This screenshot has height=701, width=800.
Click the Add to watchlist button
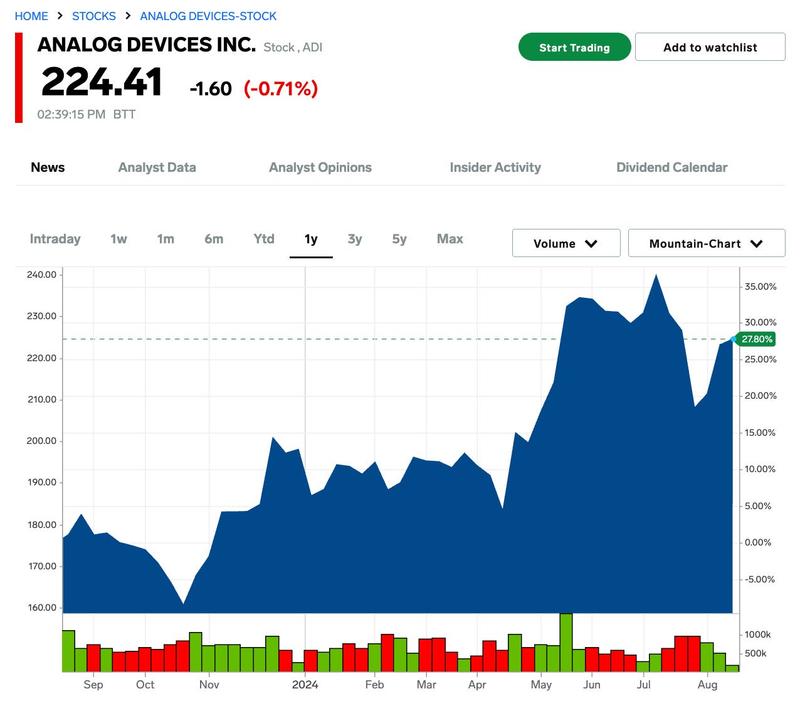[x=710, y=47]
